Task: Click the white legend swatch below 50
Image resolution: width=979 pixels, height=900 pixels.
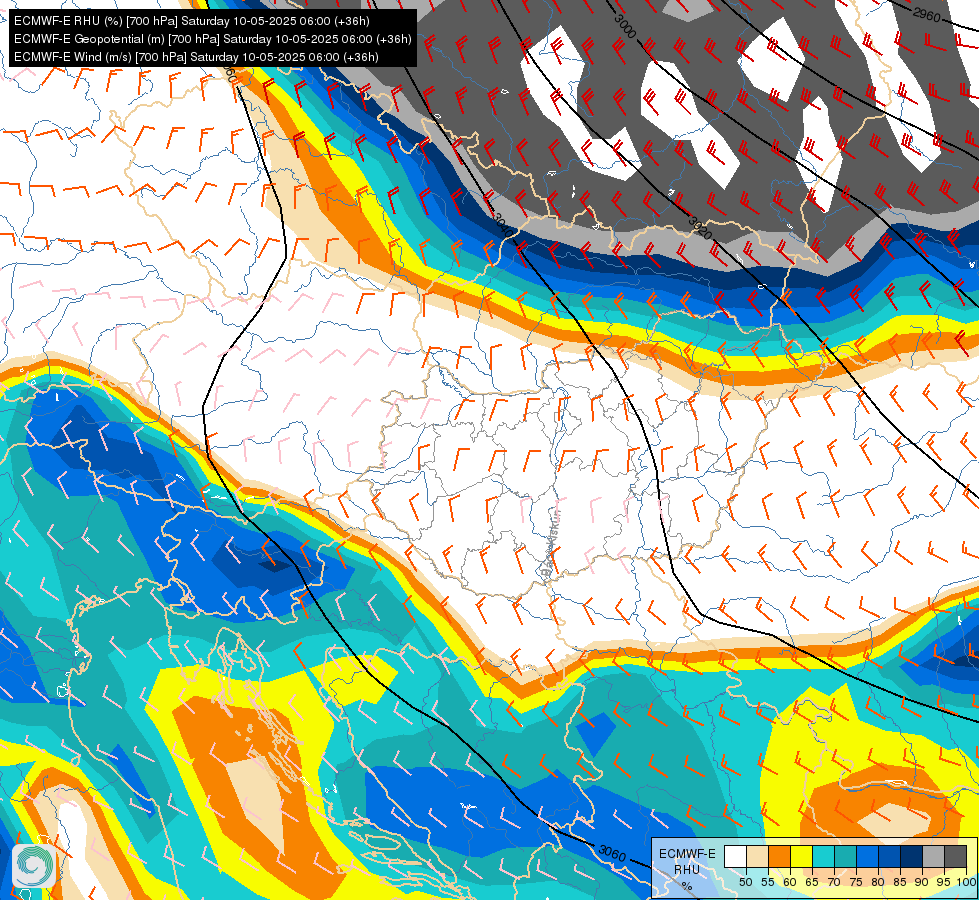Action: point(735,856)
